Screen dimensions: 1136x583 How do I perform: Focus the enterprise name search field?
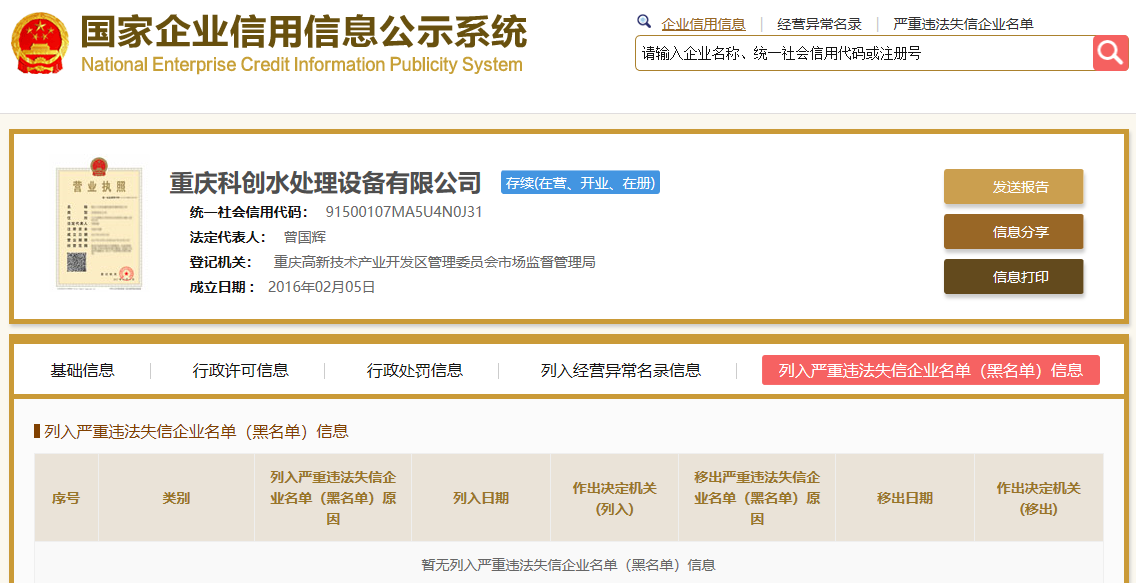click(x=864, y=53)
